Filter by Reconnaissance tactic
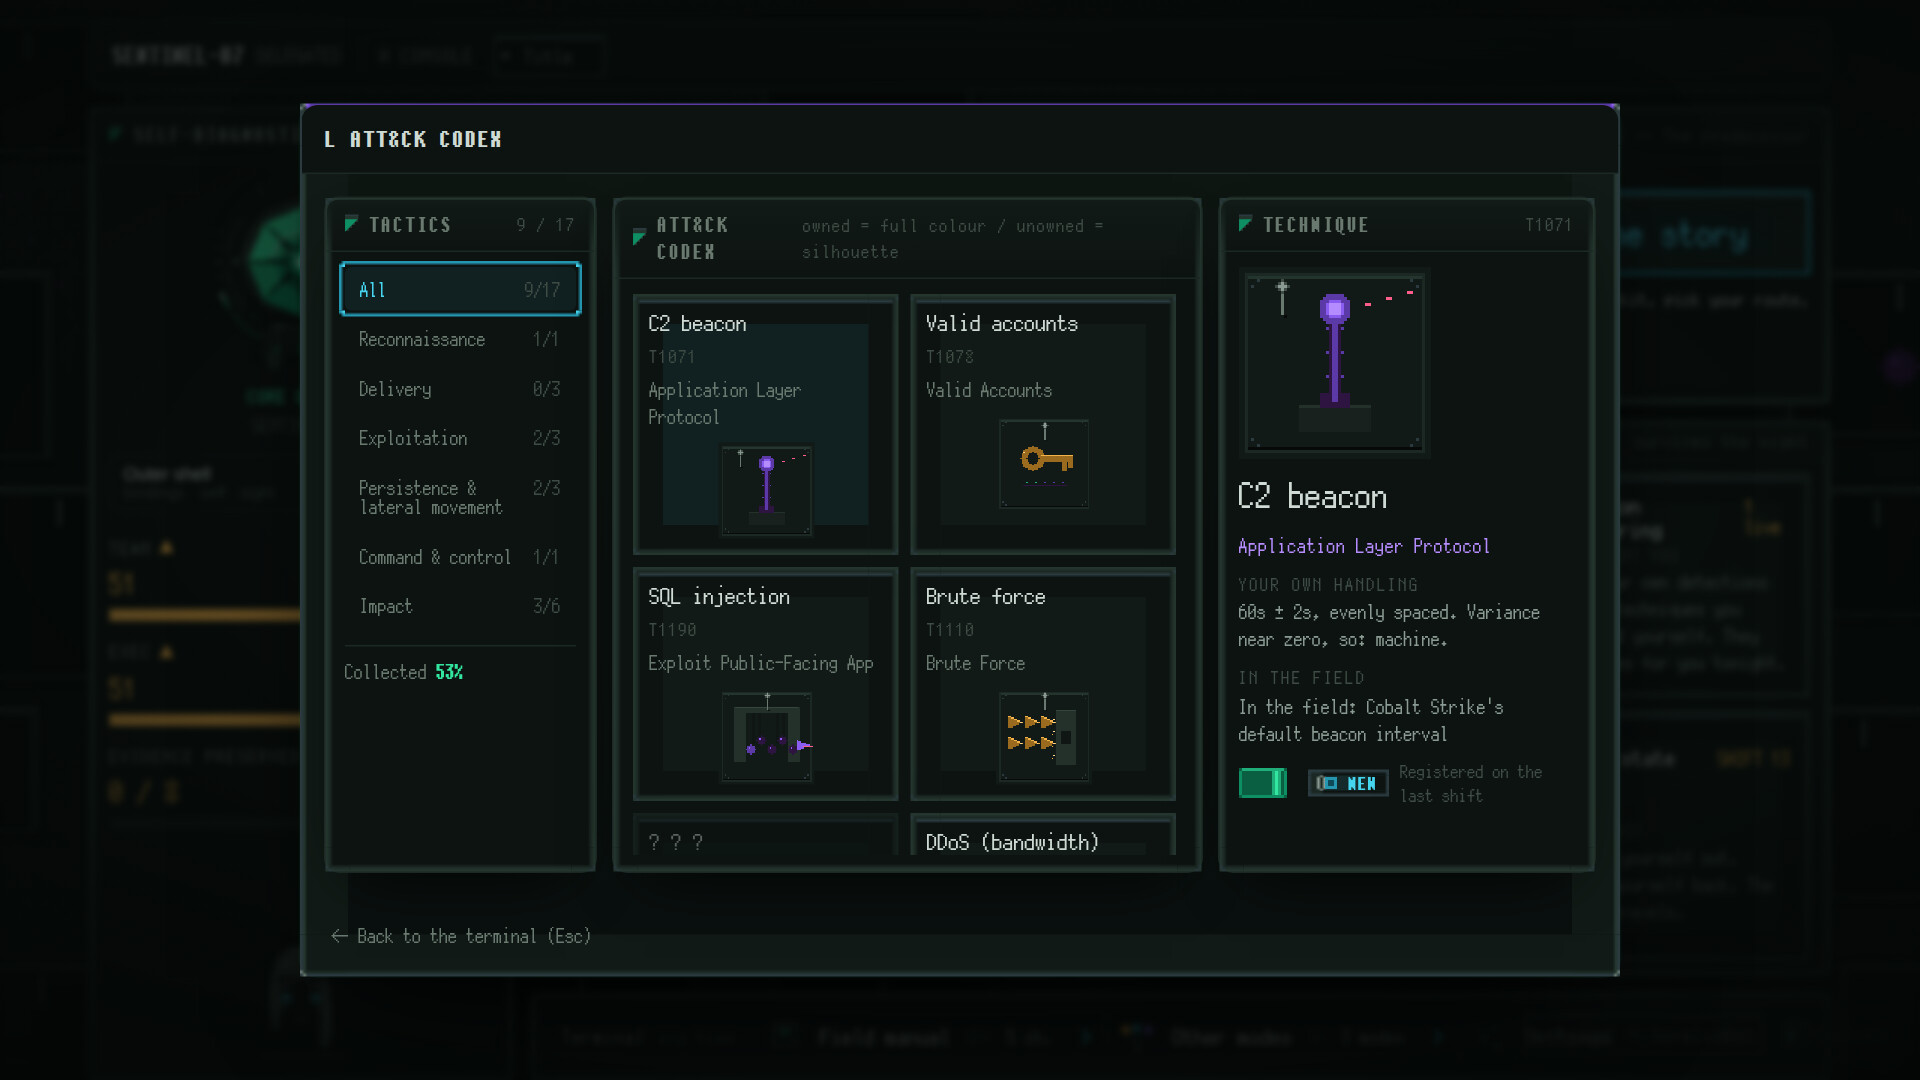1920x1080 pixels. tap(460, 339)
